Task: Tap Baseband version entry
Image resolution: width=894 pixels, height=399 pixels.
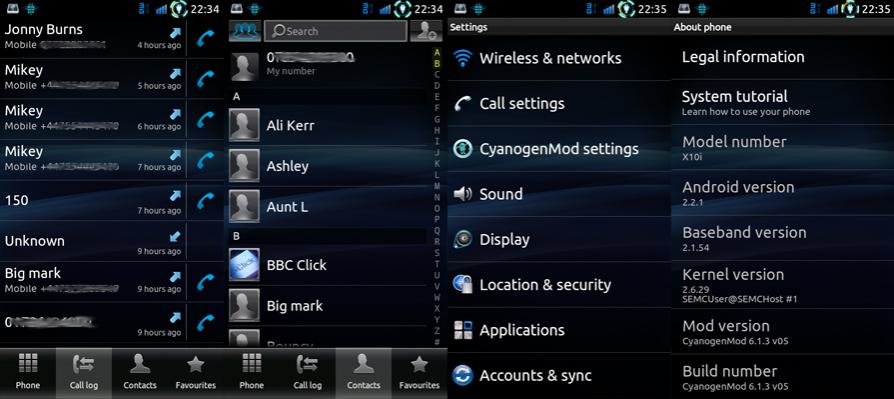Action: (x=783, y=239)
